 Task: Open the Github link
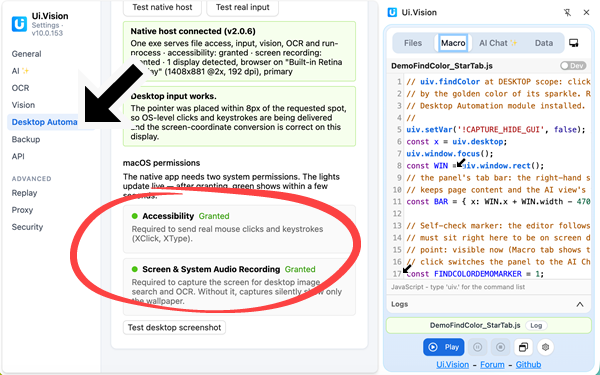point(528,365)
